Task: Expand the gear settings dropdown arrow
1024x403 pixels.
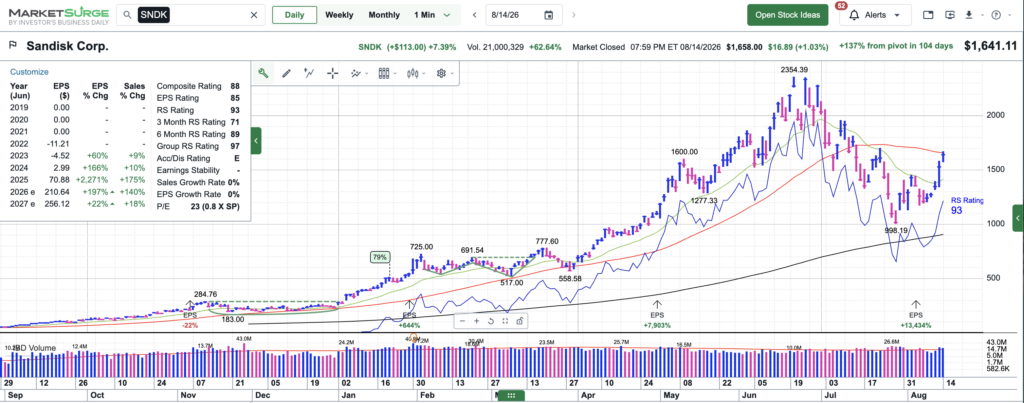Action: [x=452, y=74]
